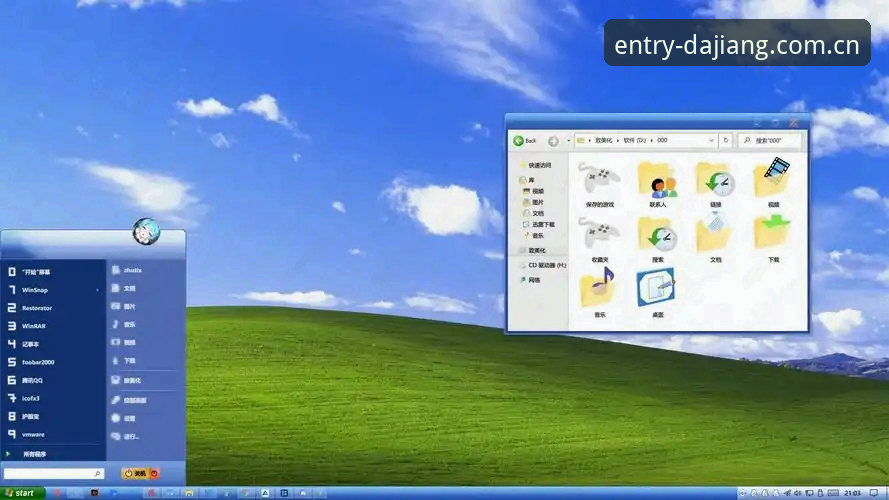Click the Forward arrow in Explorer

[553, 141]
